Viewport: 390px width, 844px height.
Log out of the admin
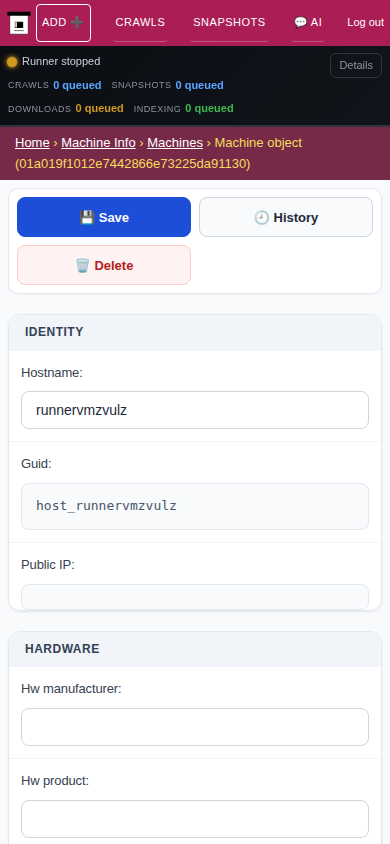[365, 22]
